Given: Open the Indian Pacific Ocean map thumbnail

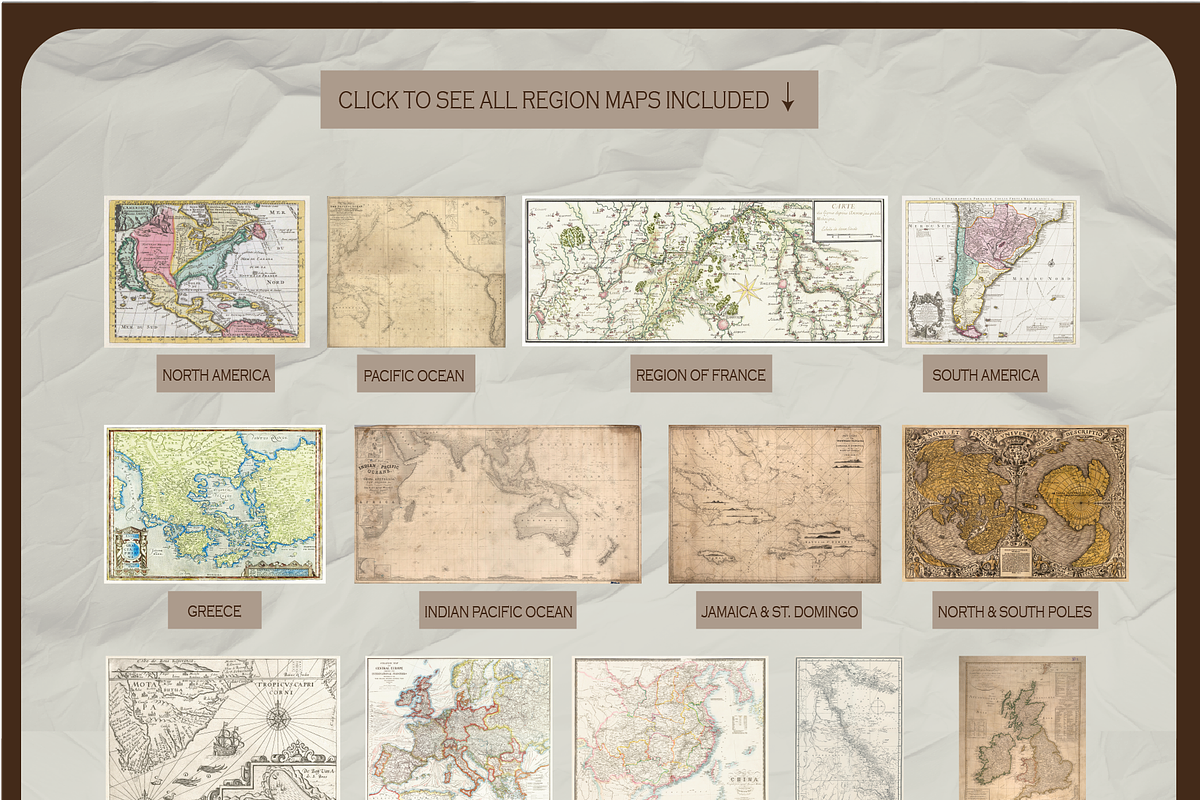Looking at the screenshot, I should point(497,504).
